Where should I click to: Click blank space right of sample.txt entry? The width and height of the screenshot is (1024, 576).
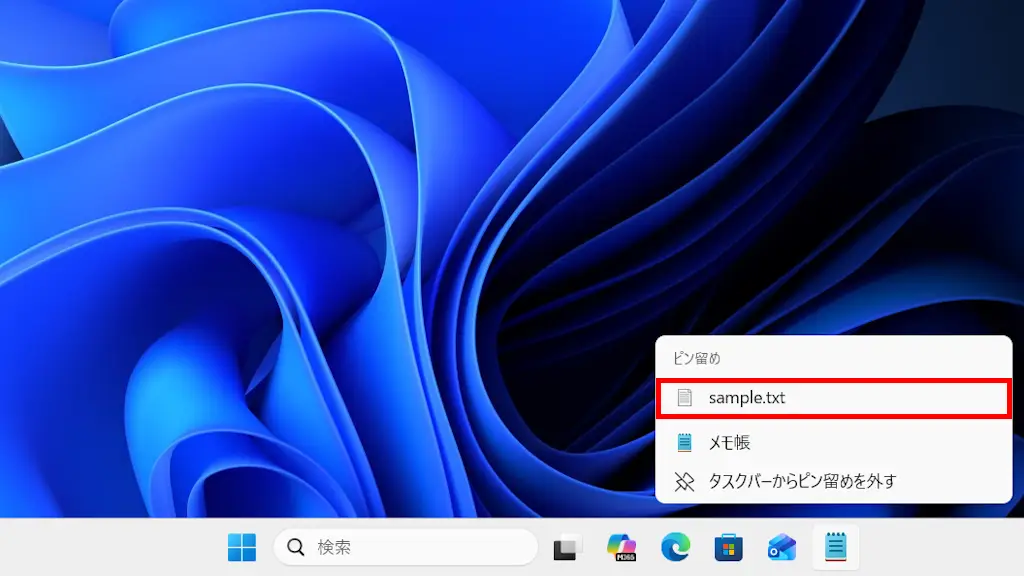900,398
